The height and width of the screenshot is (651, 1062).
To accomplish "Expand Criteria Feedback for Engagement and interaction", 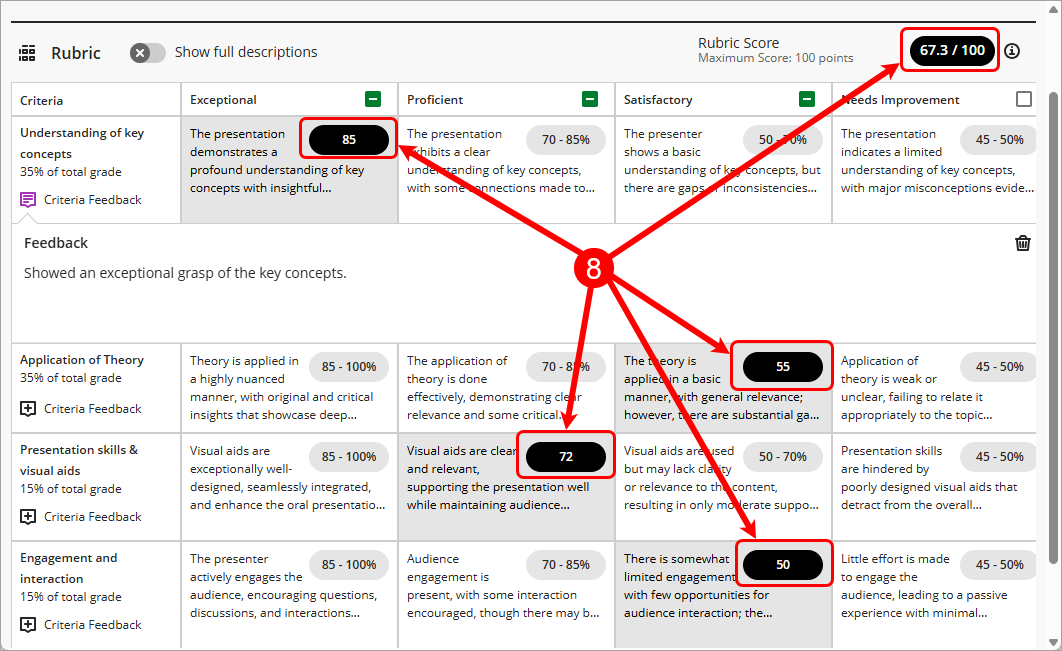I will (x=92, y=625).
